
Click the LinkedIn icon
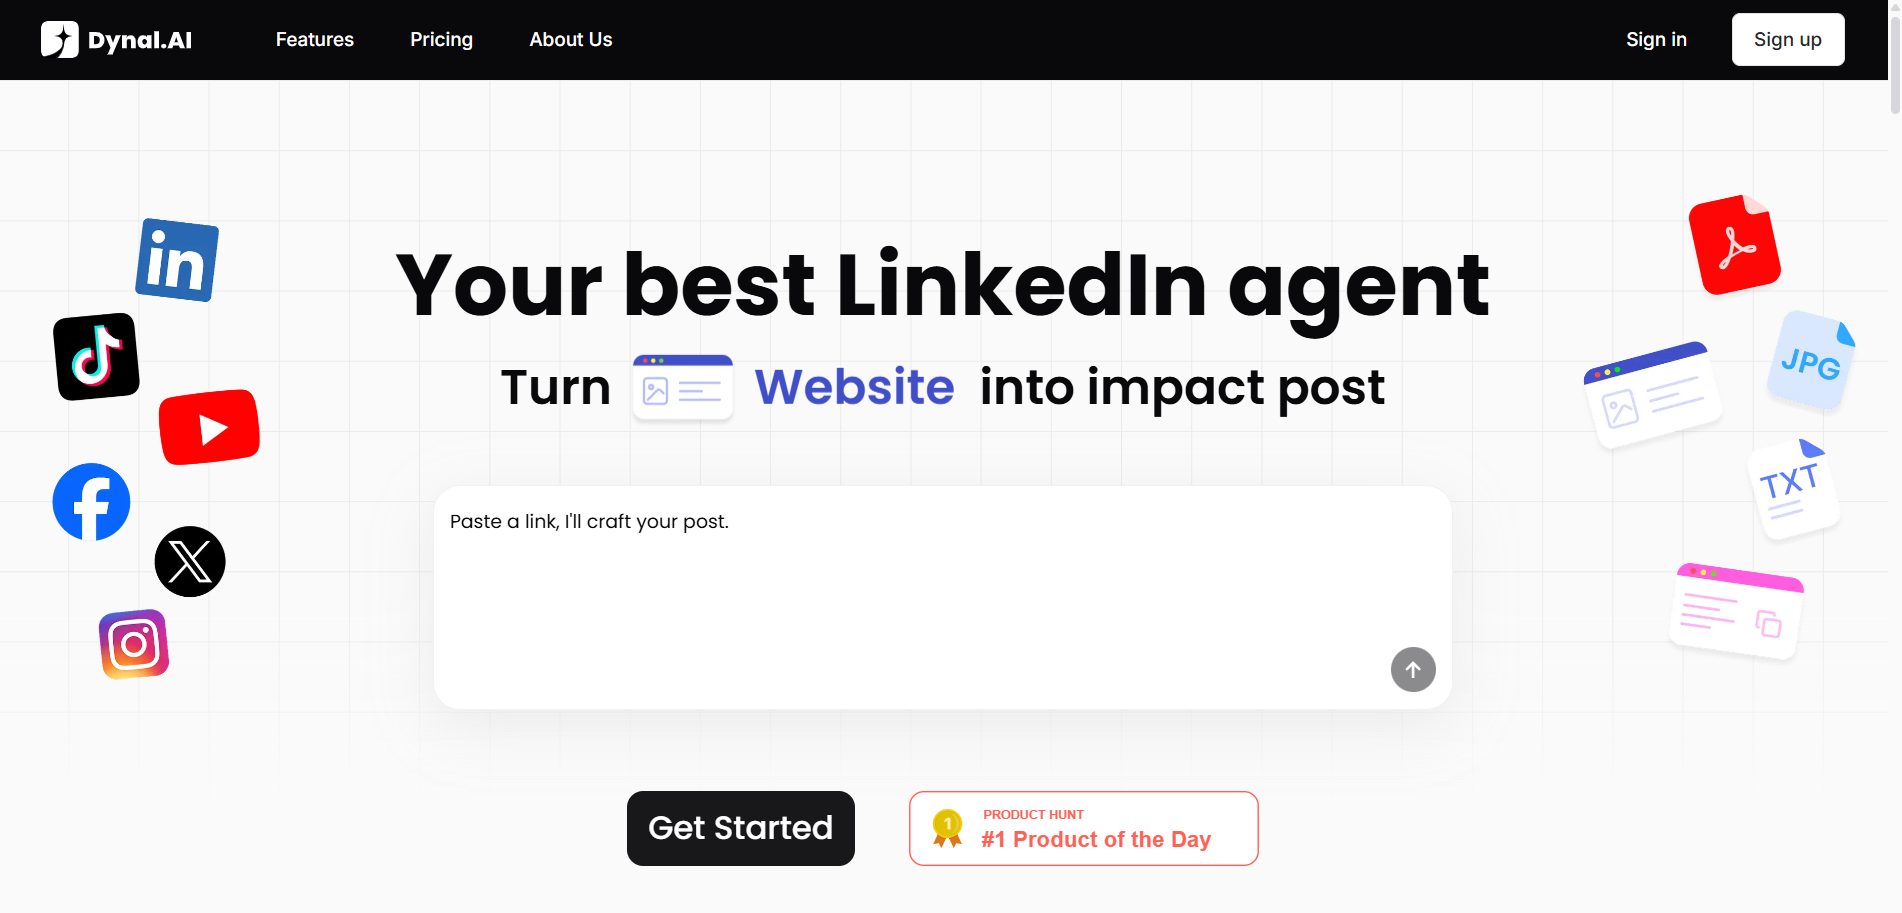coord(177,260)
